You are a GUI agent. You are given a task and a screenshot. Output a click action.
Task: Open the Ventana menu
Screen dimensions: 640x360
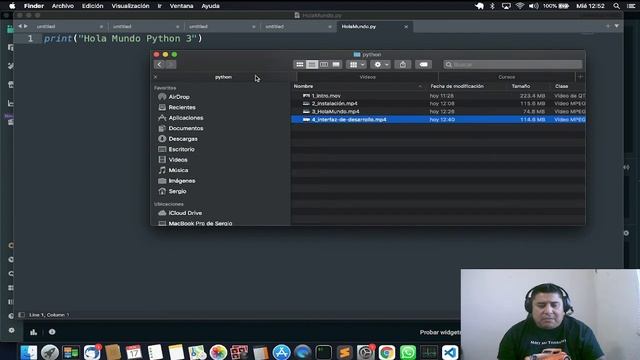(x=181, y=6)
